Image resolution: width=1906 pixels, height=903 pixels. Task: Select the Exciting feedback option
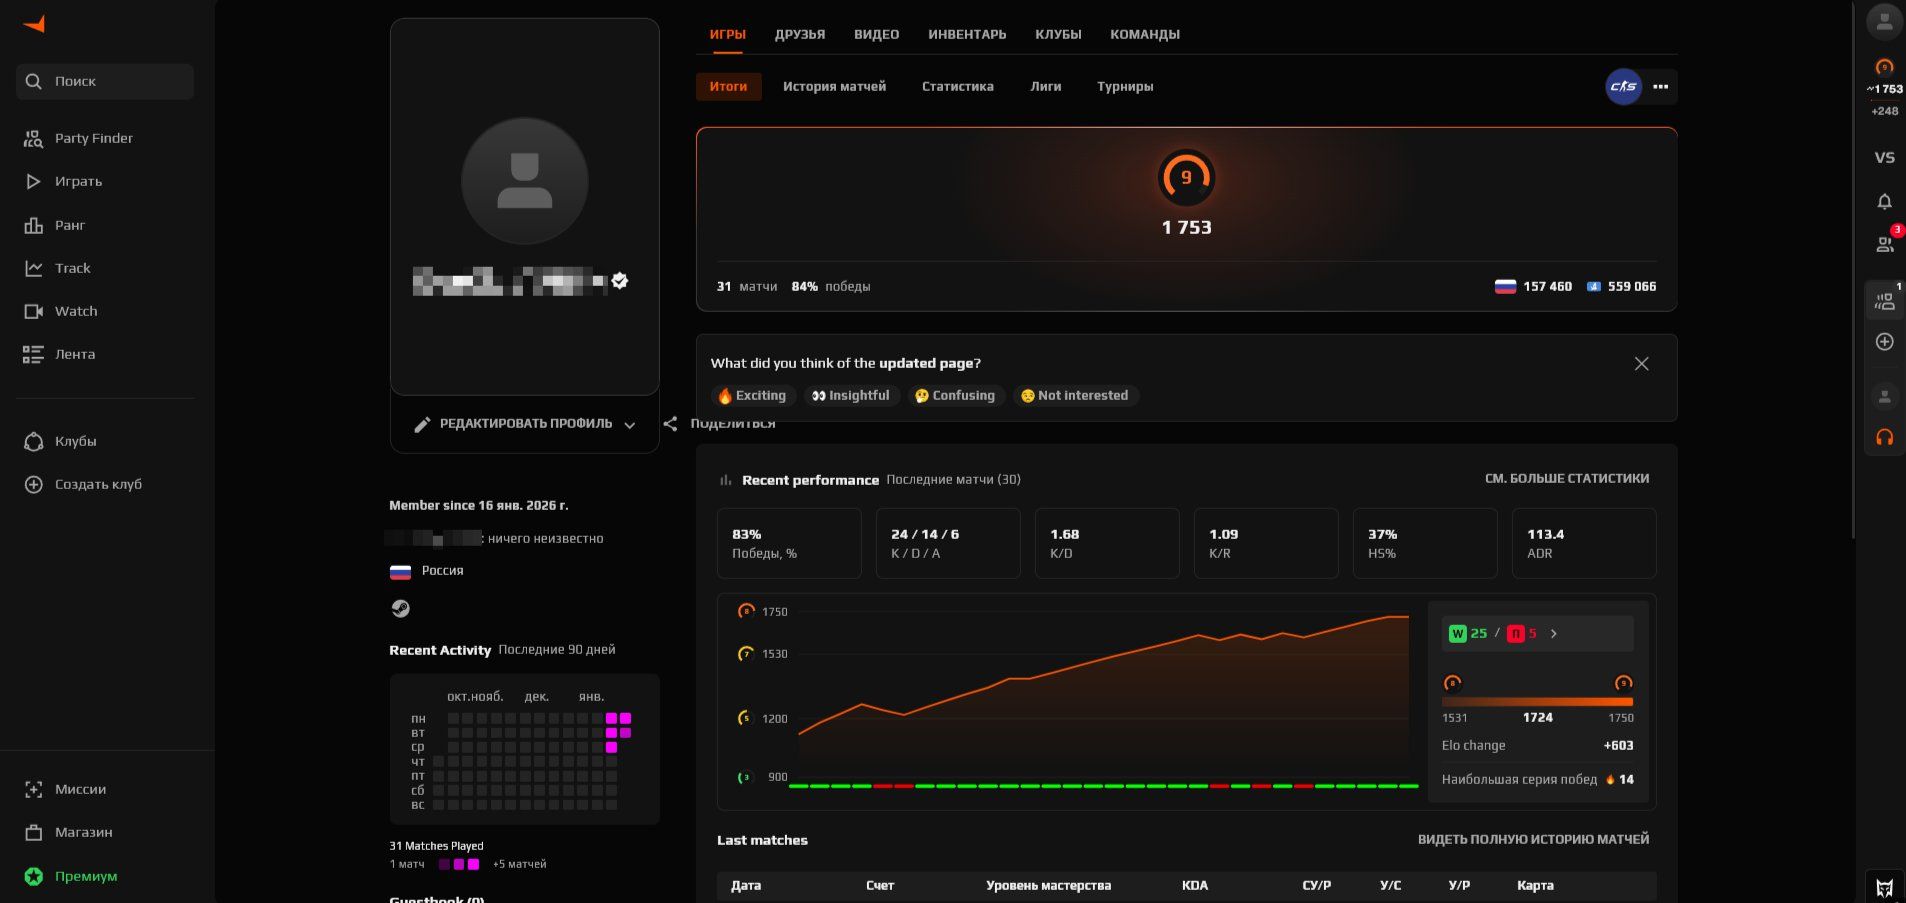(x=753, y=396)
